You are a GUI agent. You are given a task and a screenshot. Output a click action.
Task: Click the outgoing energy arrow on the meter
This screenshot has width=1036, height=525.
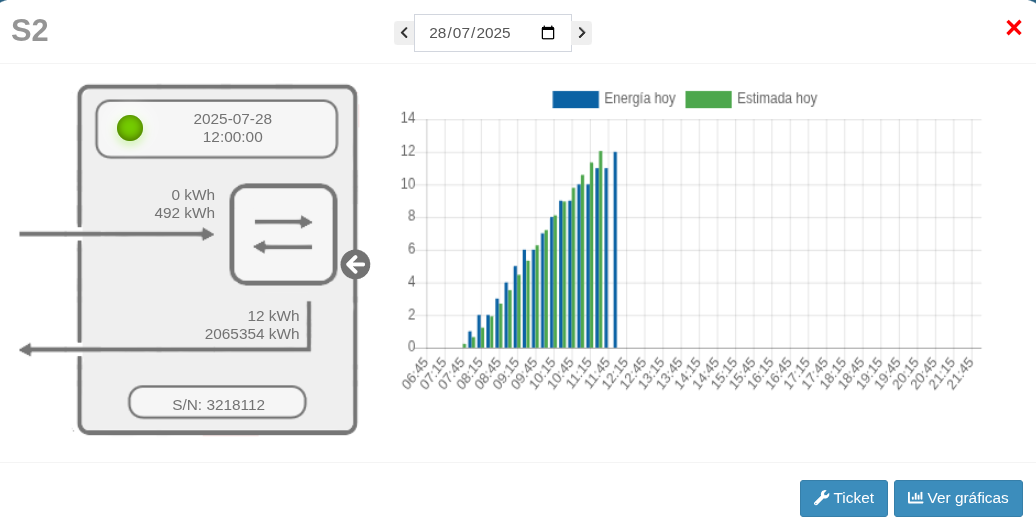(x=160, y=349)
